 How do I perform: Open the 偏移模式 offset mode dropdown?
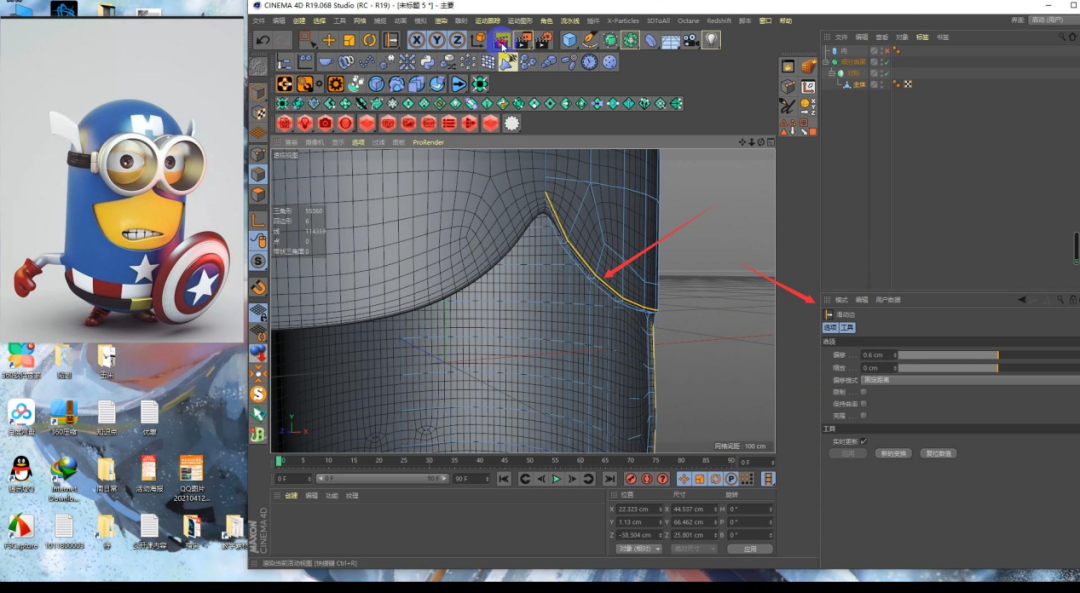point(970,380)
